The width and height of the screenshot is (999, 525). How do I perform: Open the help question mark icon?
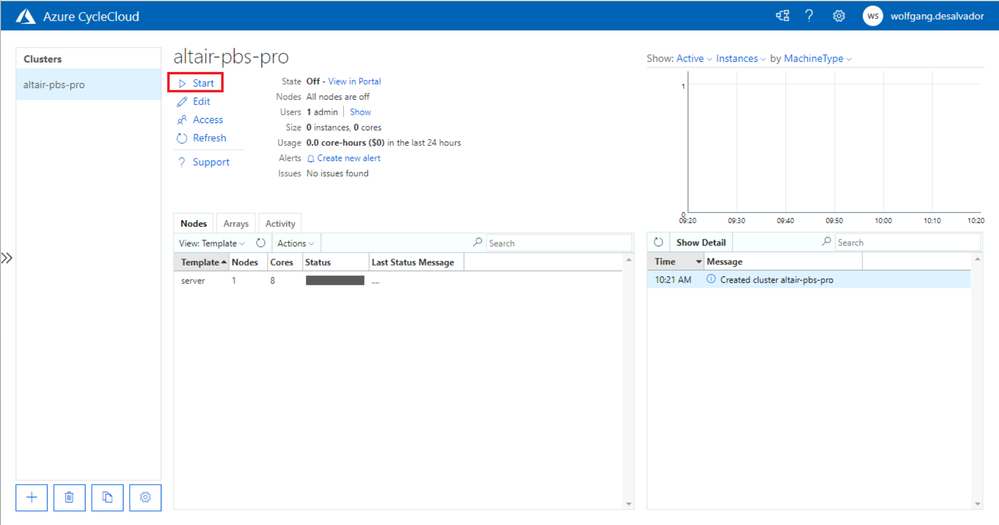point(809,16)
